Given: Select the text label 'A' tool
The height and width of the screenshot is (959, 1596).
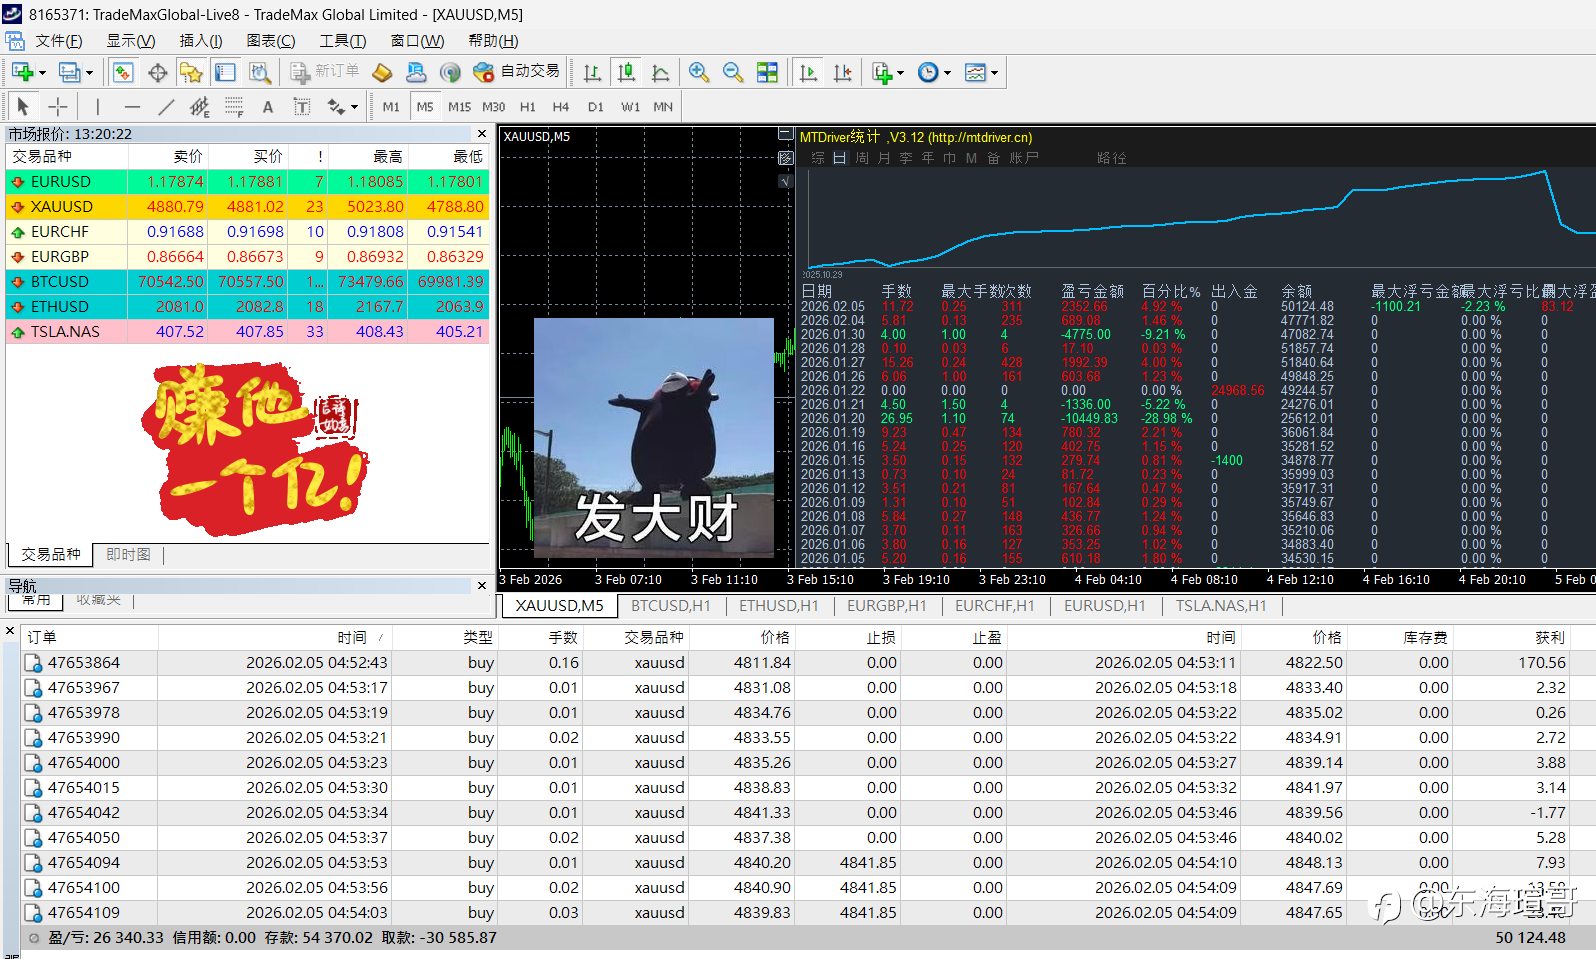Looking at the screenshot, I should pyautogui.click(x=267, y=107).
